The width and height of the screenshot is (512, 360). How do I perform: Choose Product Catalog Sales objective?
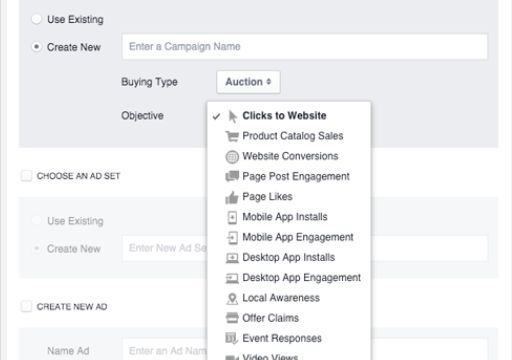click(x=289, y=136)
